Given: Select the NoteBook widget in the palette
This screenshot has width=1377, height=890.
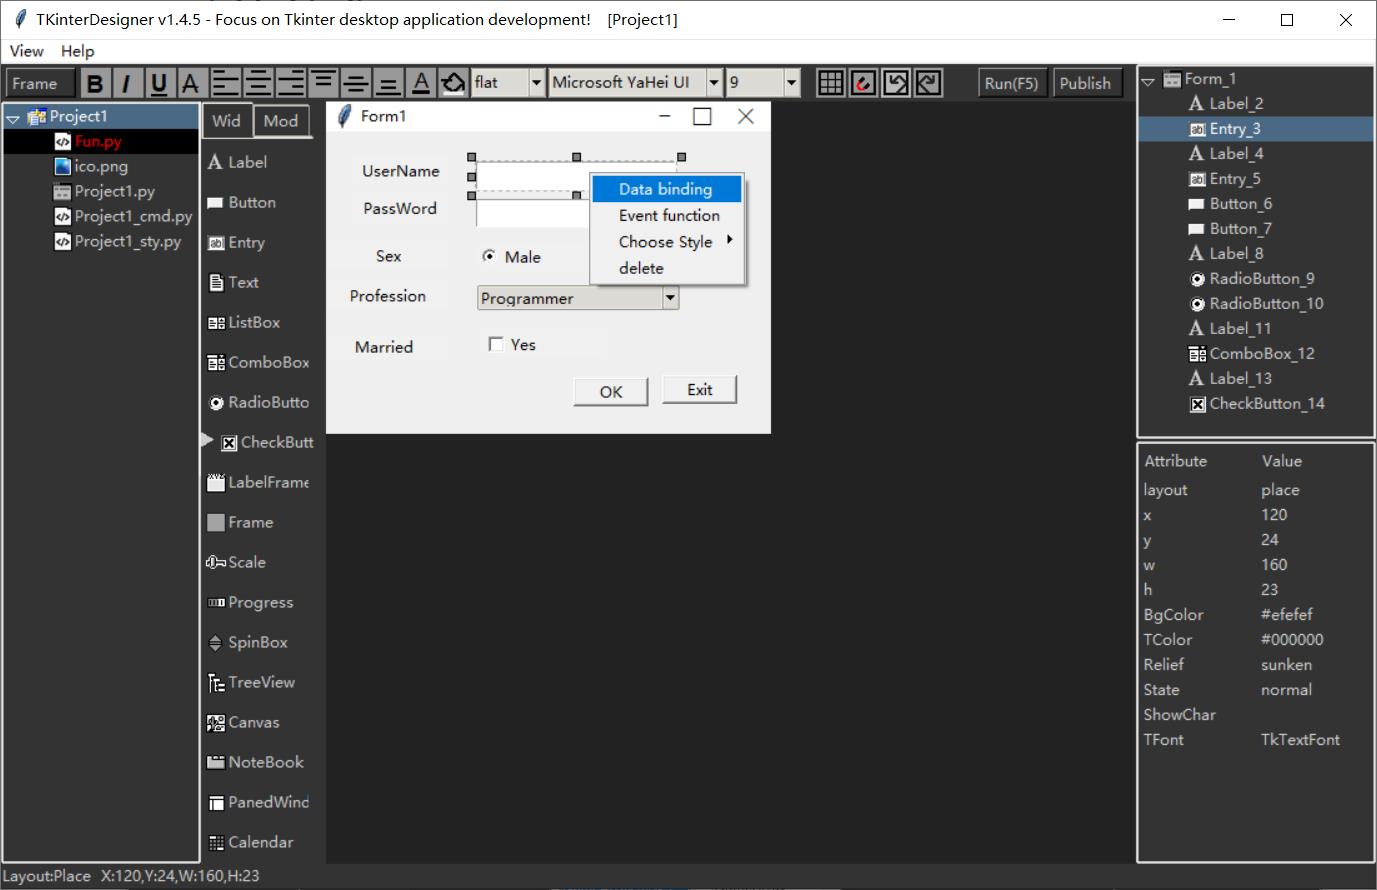Looking at the screenshot, I should click(x=255, y=762).
